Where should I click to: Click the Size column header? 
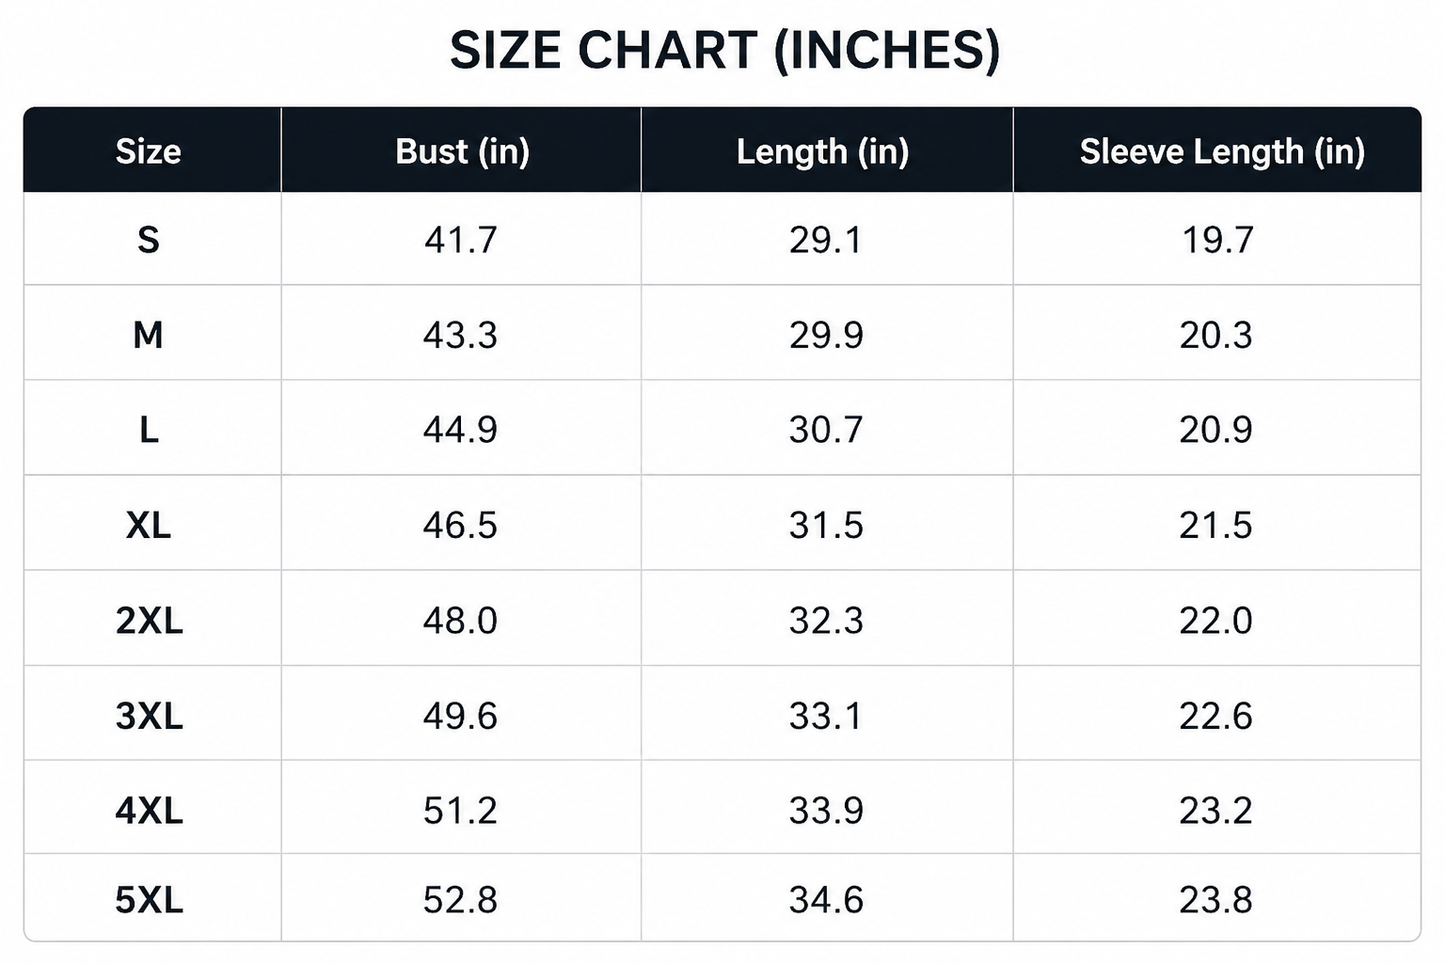point(148,151)
